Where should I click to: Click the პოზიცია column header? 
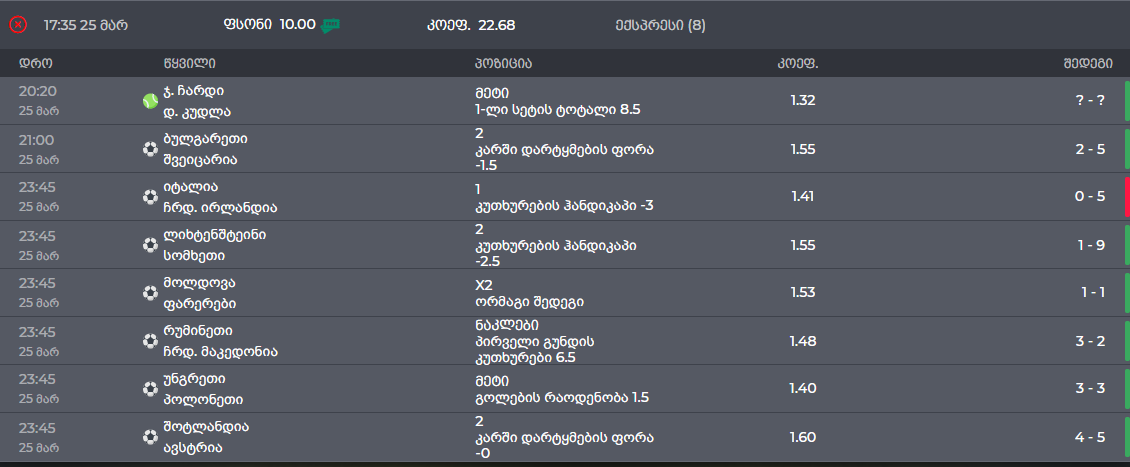(x=503, y=64)
